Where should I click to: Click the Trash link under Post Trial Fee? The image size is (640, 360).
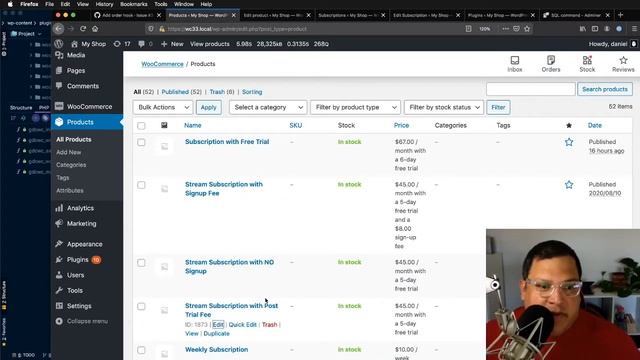[269, 324]
